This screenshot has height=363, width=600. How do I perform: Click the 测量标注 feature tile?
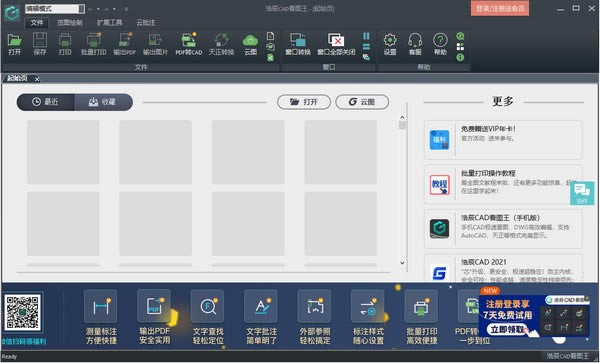pos(101,317)
